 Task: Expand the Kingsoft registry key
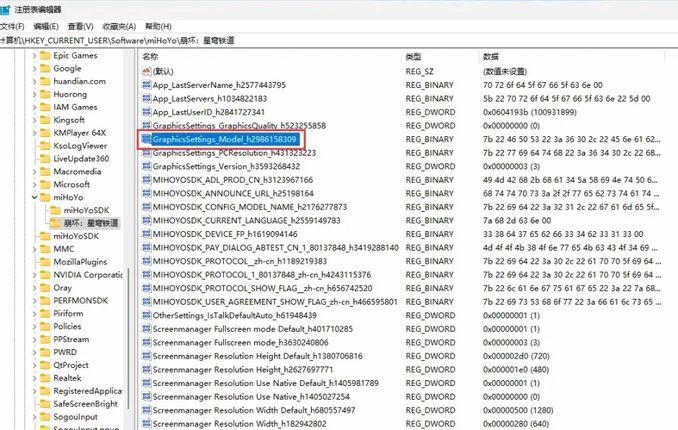pos(34,120)
